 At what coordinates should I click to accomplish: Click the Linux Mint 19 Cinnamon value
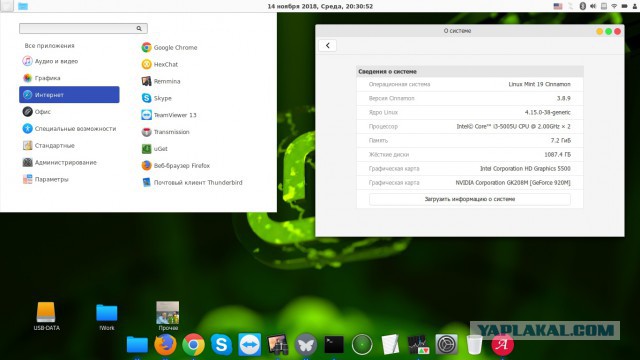(539, 84)
